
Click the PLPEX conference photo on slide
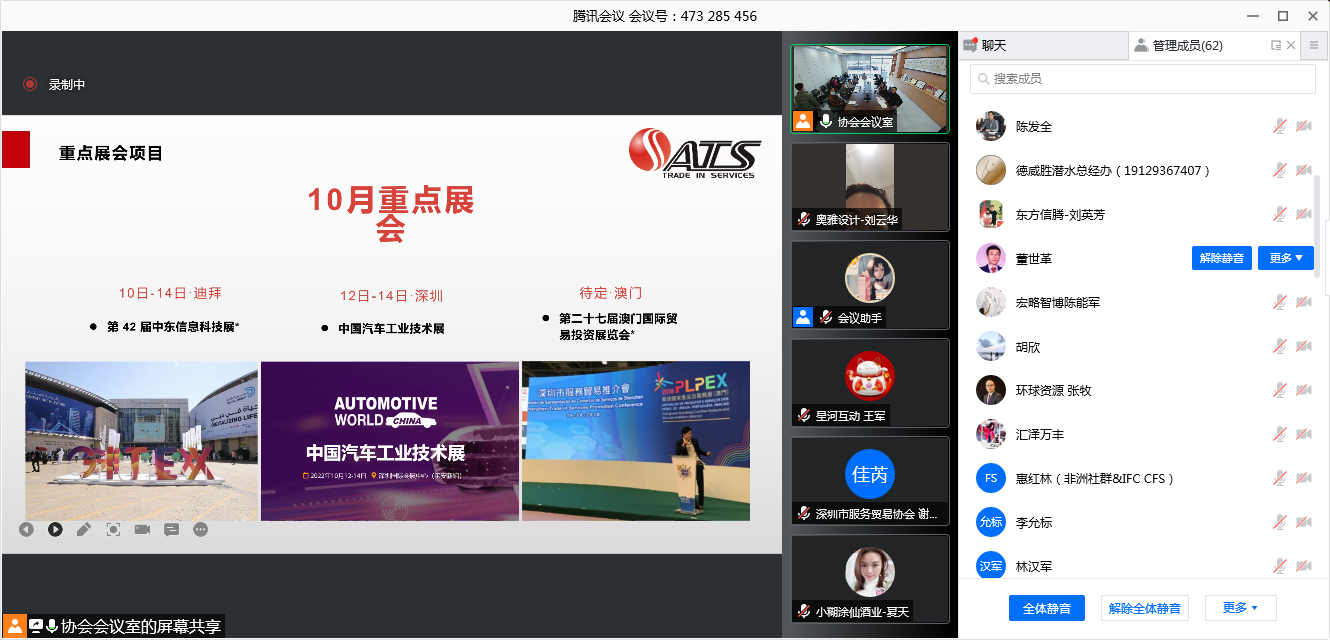[x=636, y=441]
